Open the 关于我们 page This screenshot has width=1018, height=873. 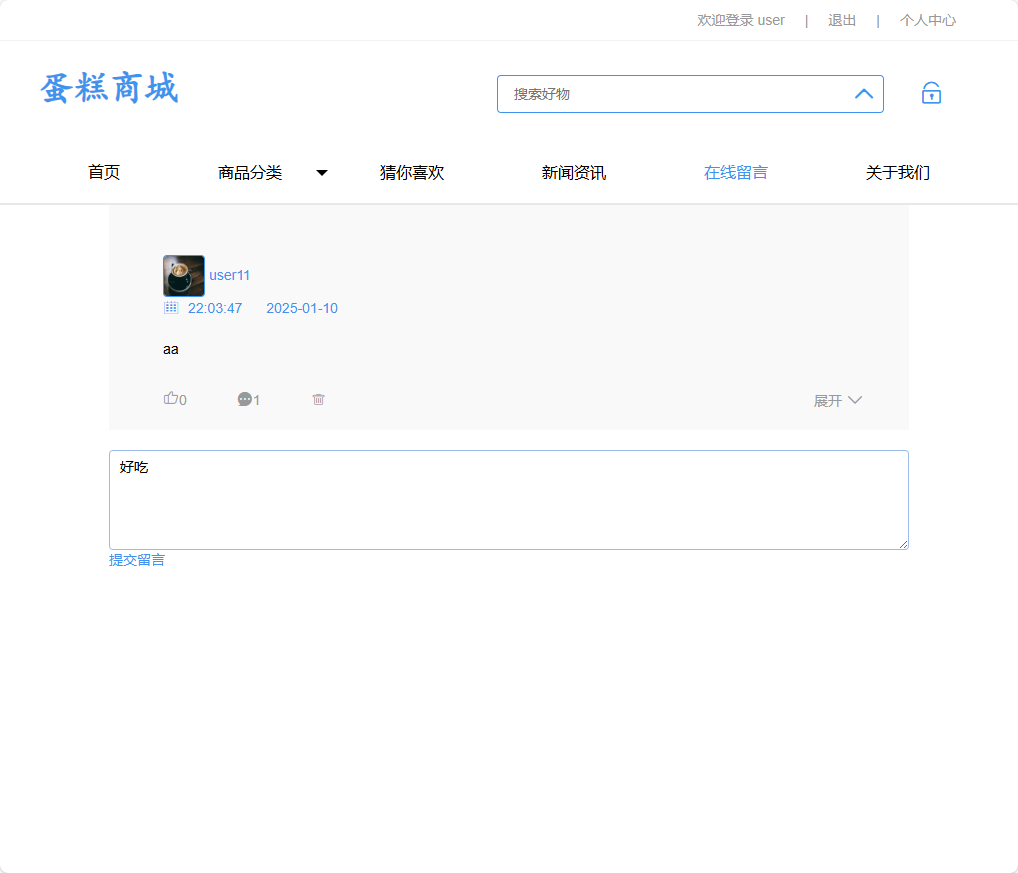(897, 172)
